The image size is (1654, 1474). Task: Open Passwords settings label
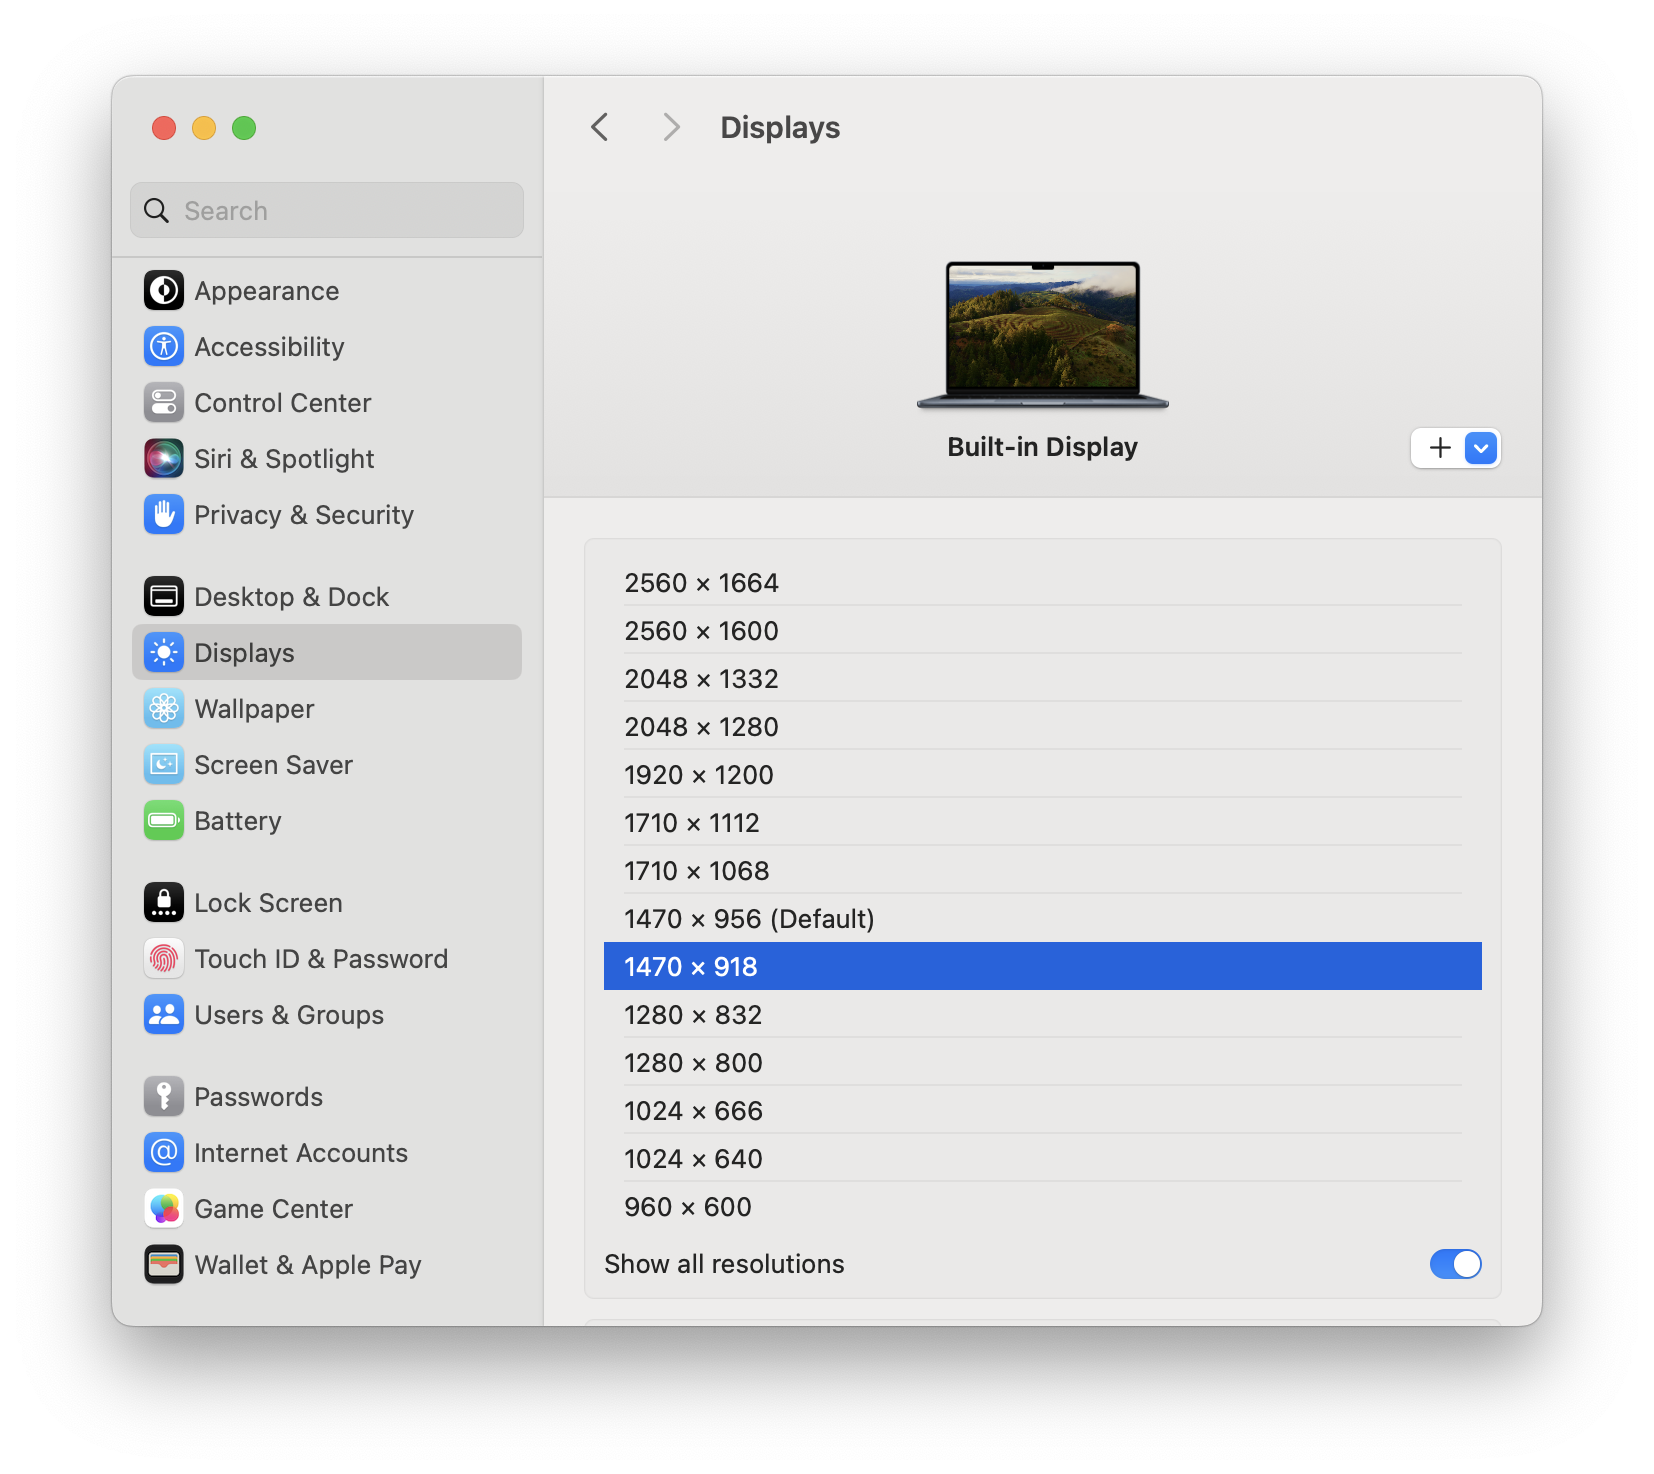point(258,1097)
